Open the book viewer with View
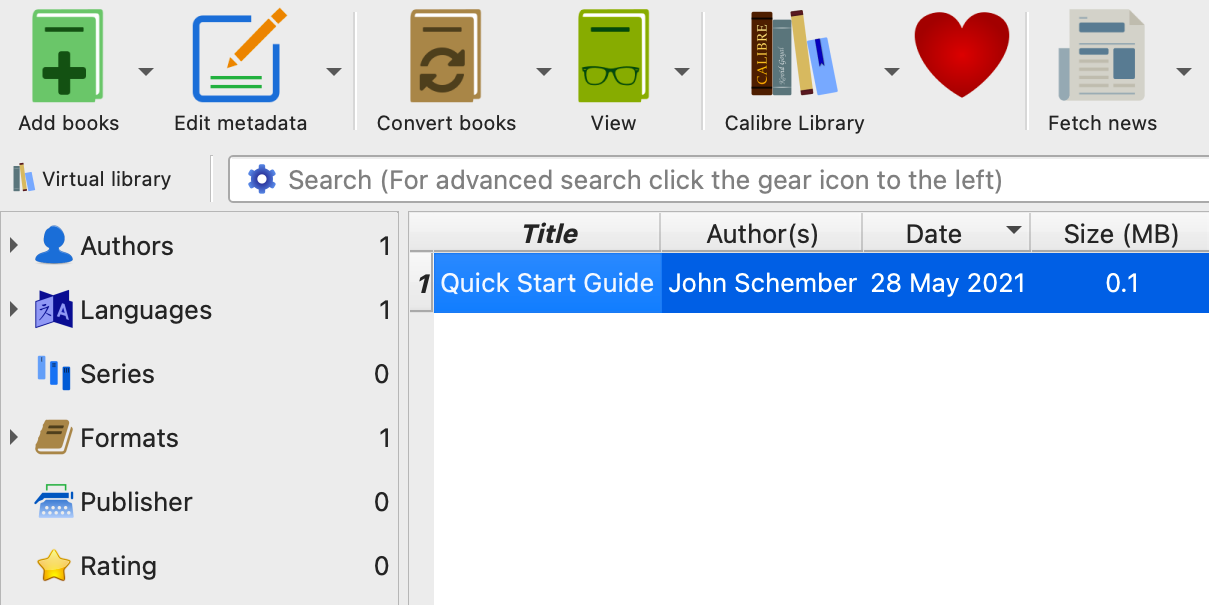Viewport: 1209px width, 605px height. pos(612,57)
